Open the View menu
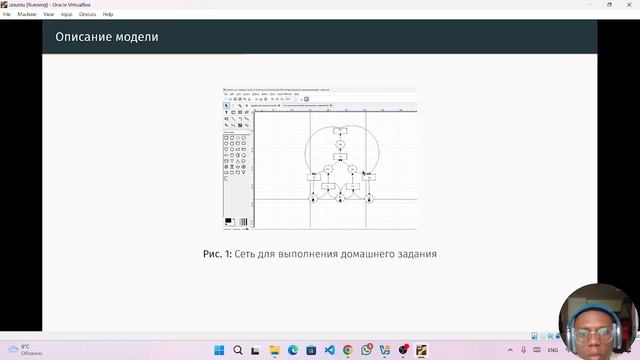 click(x=49, y=14)
